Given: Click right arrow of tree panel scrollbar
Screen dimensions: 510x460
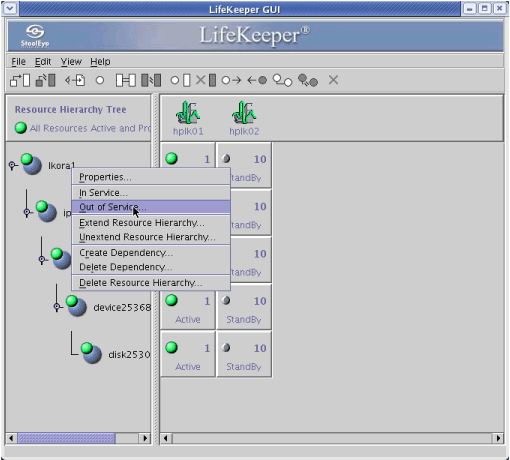Looking at the screenshot, I should [x=145, y=438].
